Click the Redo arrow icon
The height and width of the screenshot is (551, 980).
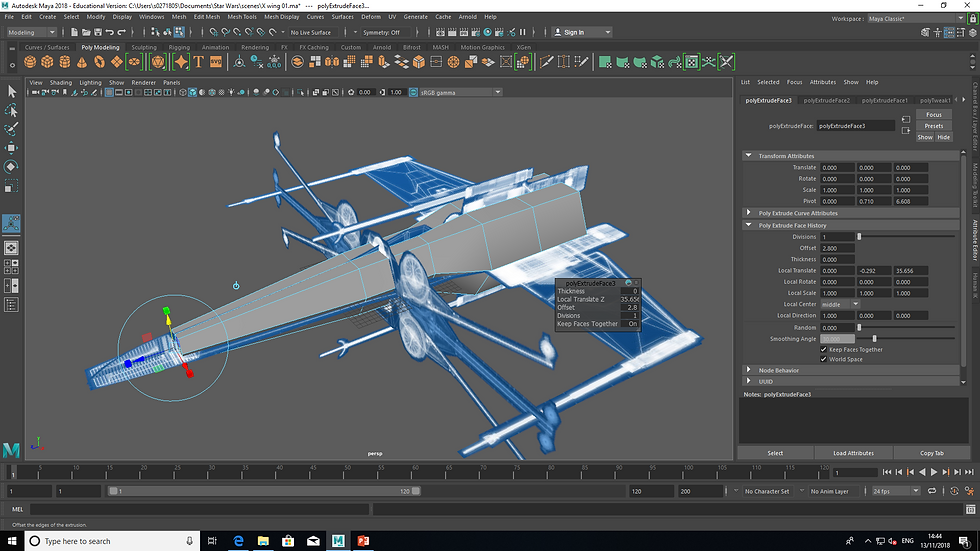[122, 32]
